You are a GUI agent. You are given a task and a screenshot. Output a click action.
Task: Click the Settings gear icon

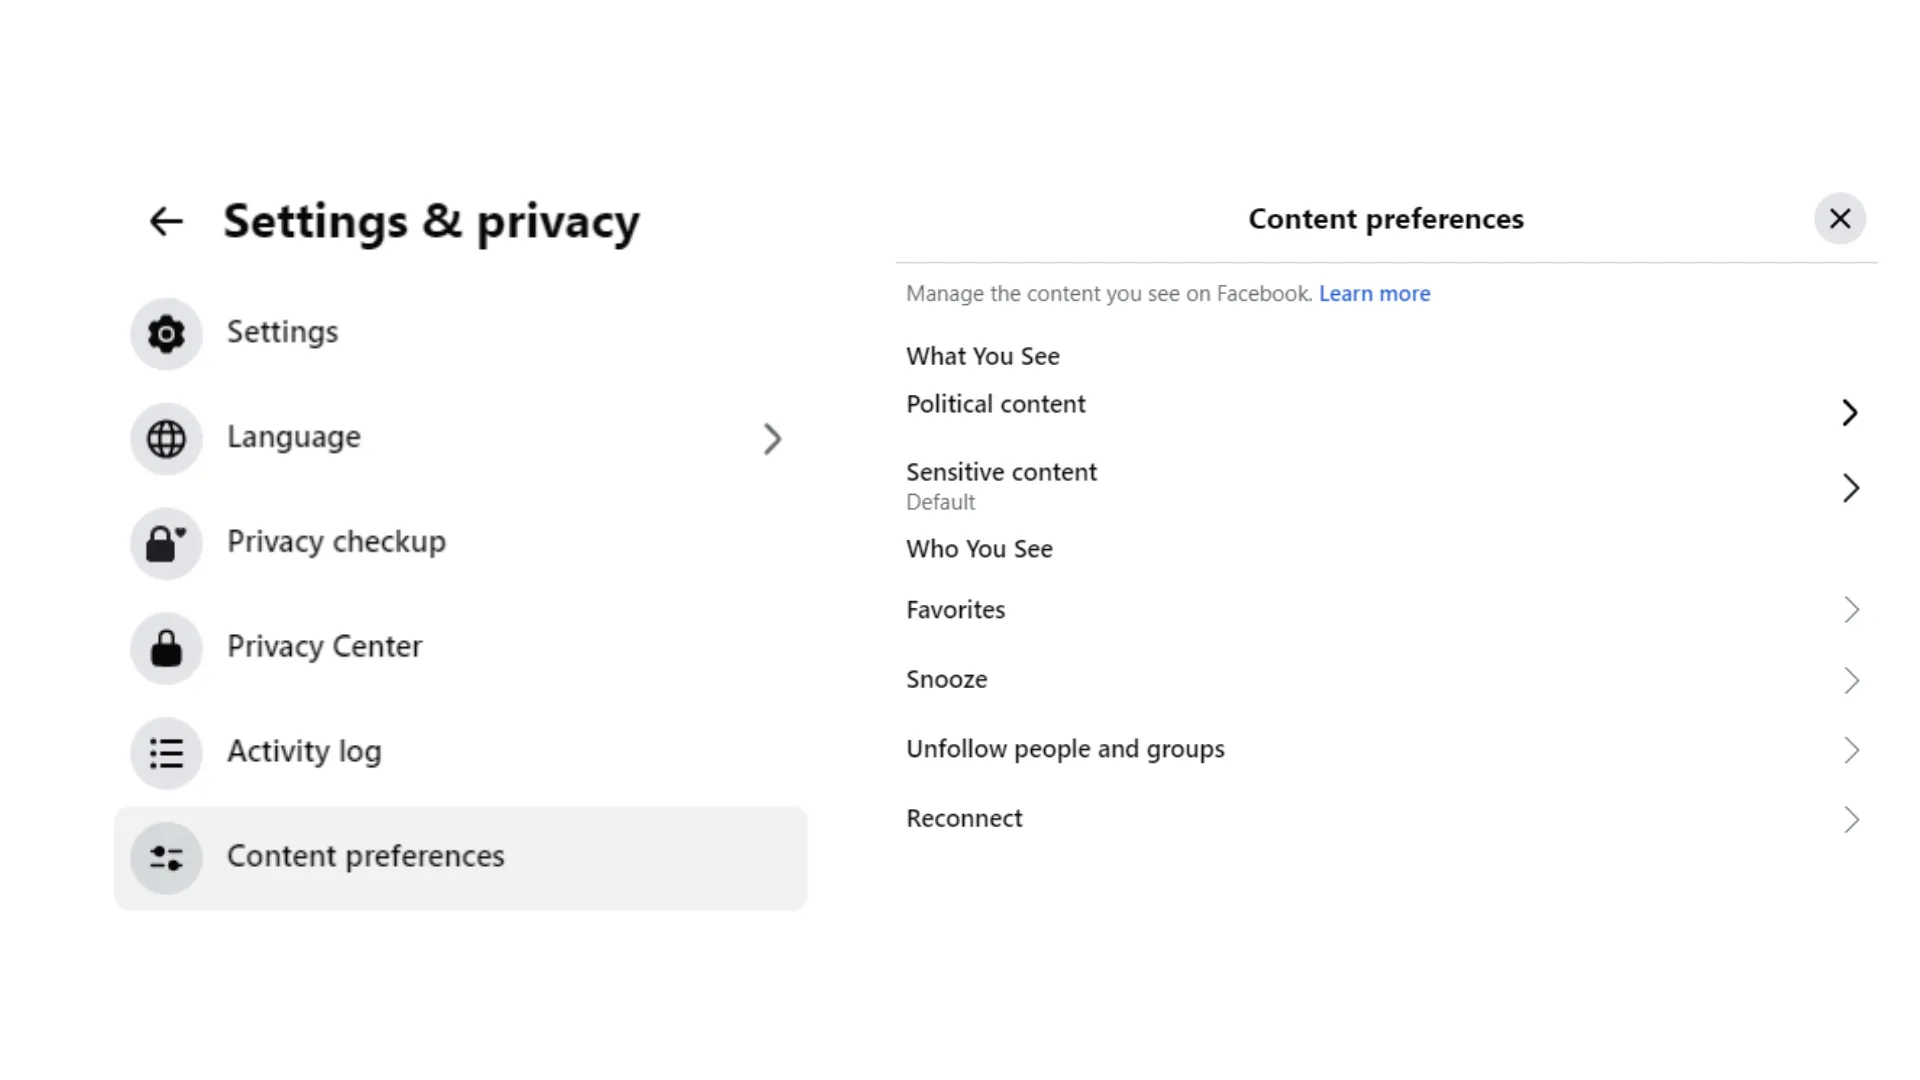[x=166, y=334]
